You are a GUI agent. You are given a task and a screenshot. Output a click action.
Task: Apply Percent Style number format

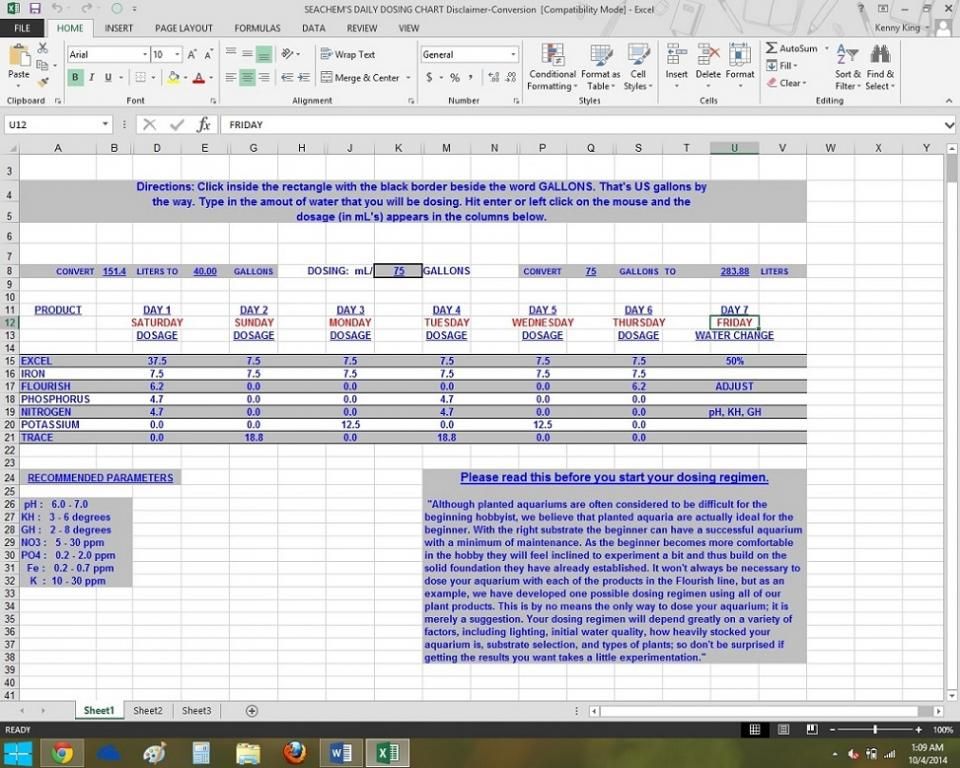(455, 78)
